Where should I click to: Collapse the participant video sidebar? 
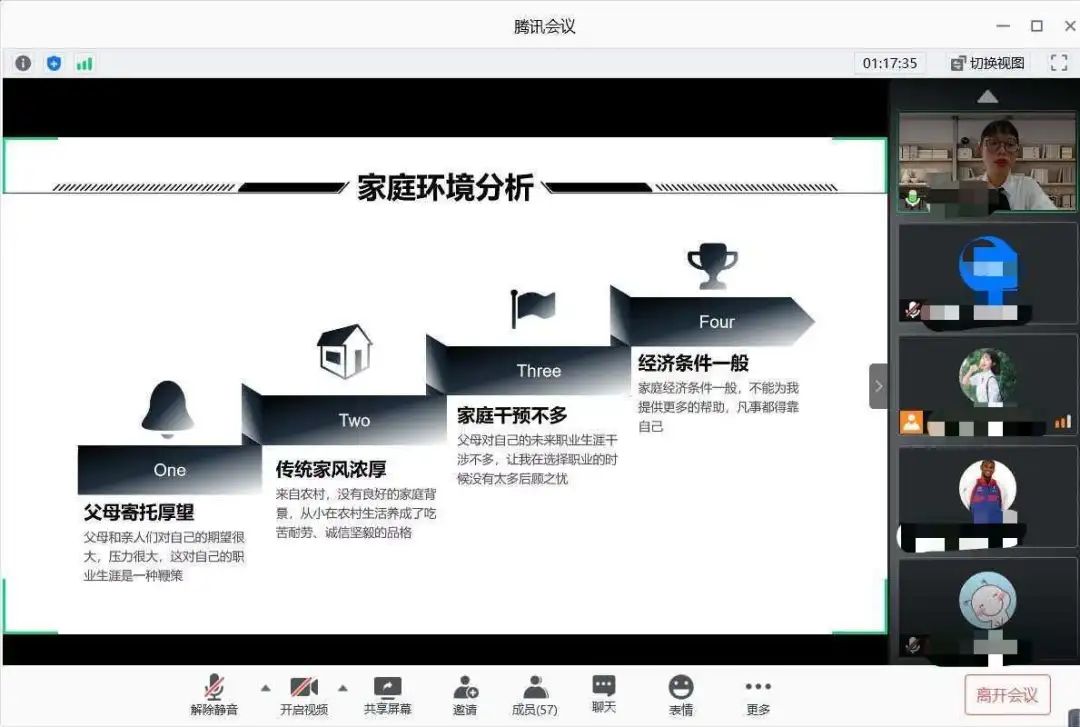(x=878, y=386)
